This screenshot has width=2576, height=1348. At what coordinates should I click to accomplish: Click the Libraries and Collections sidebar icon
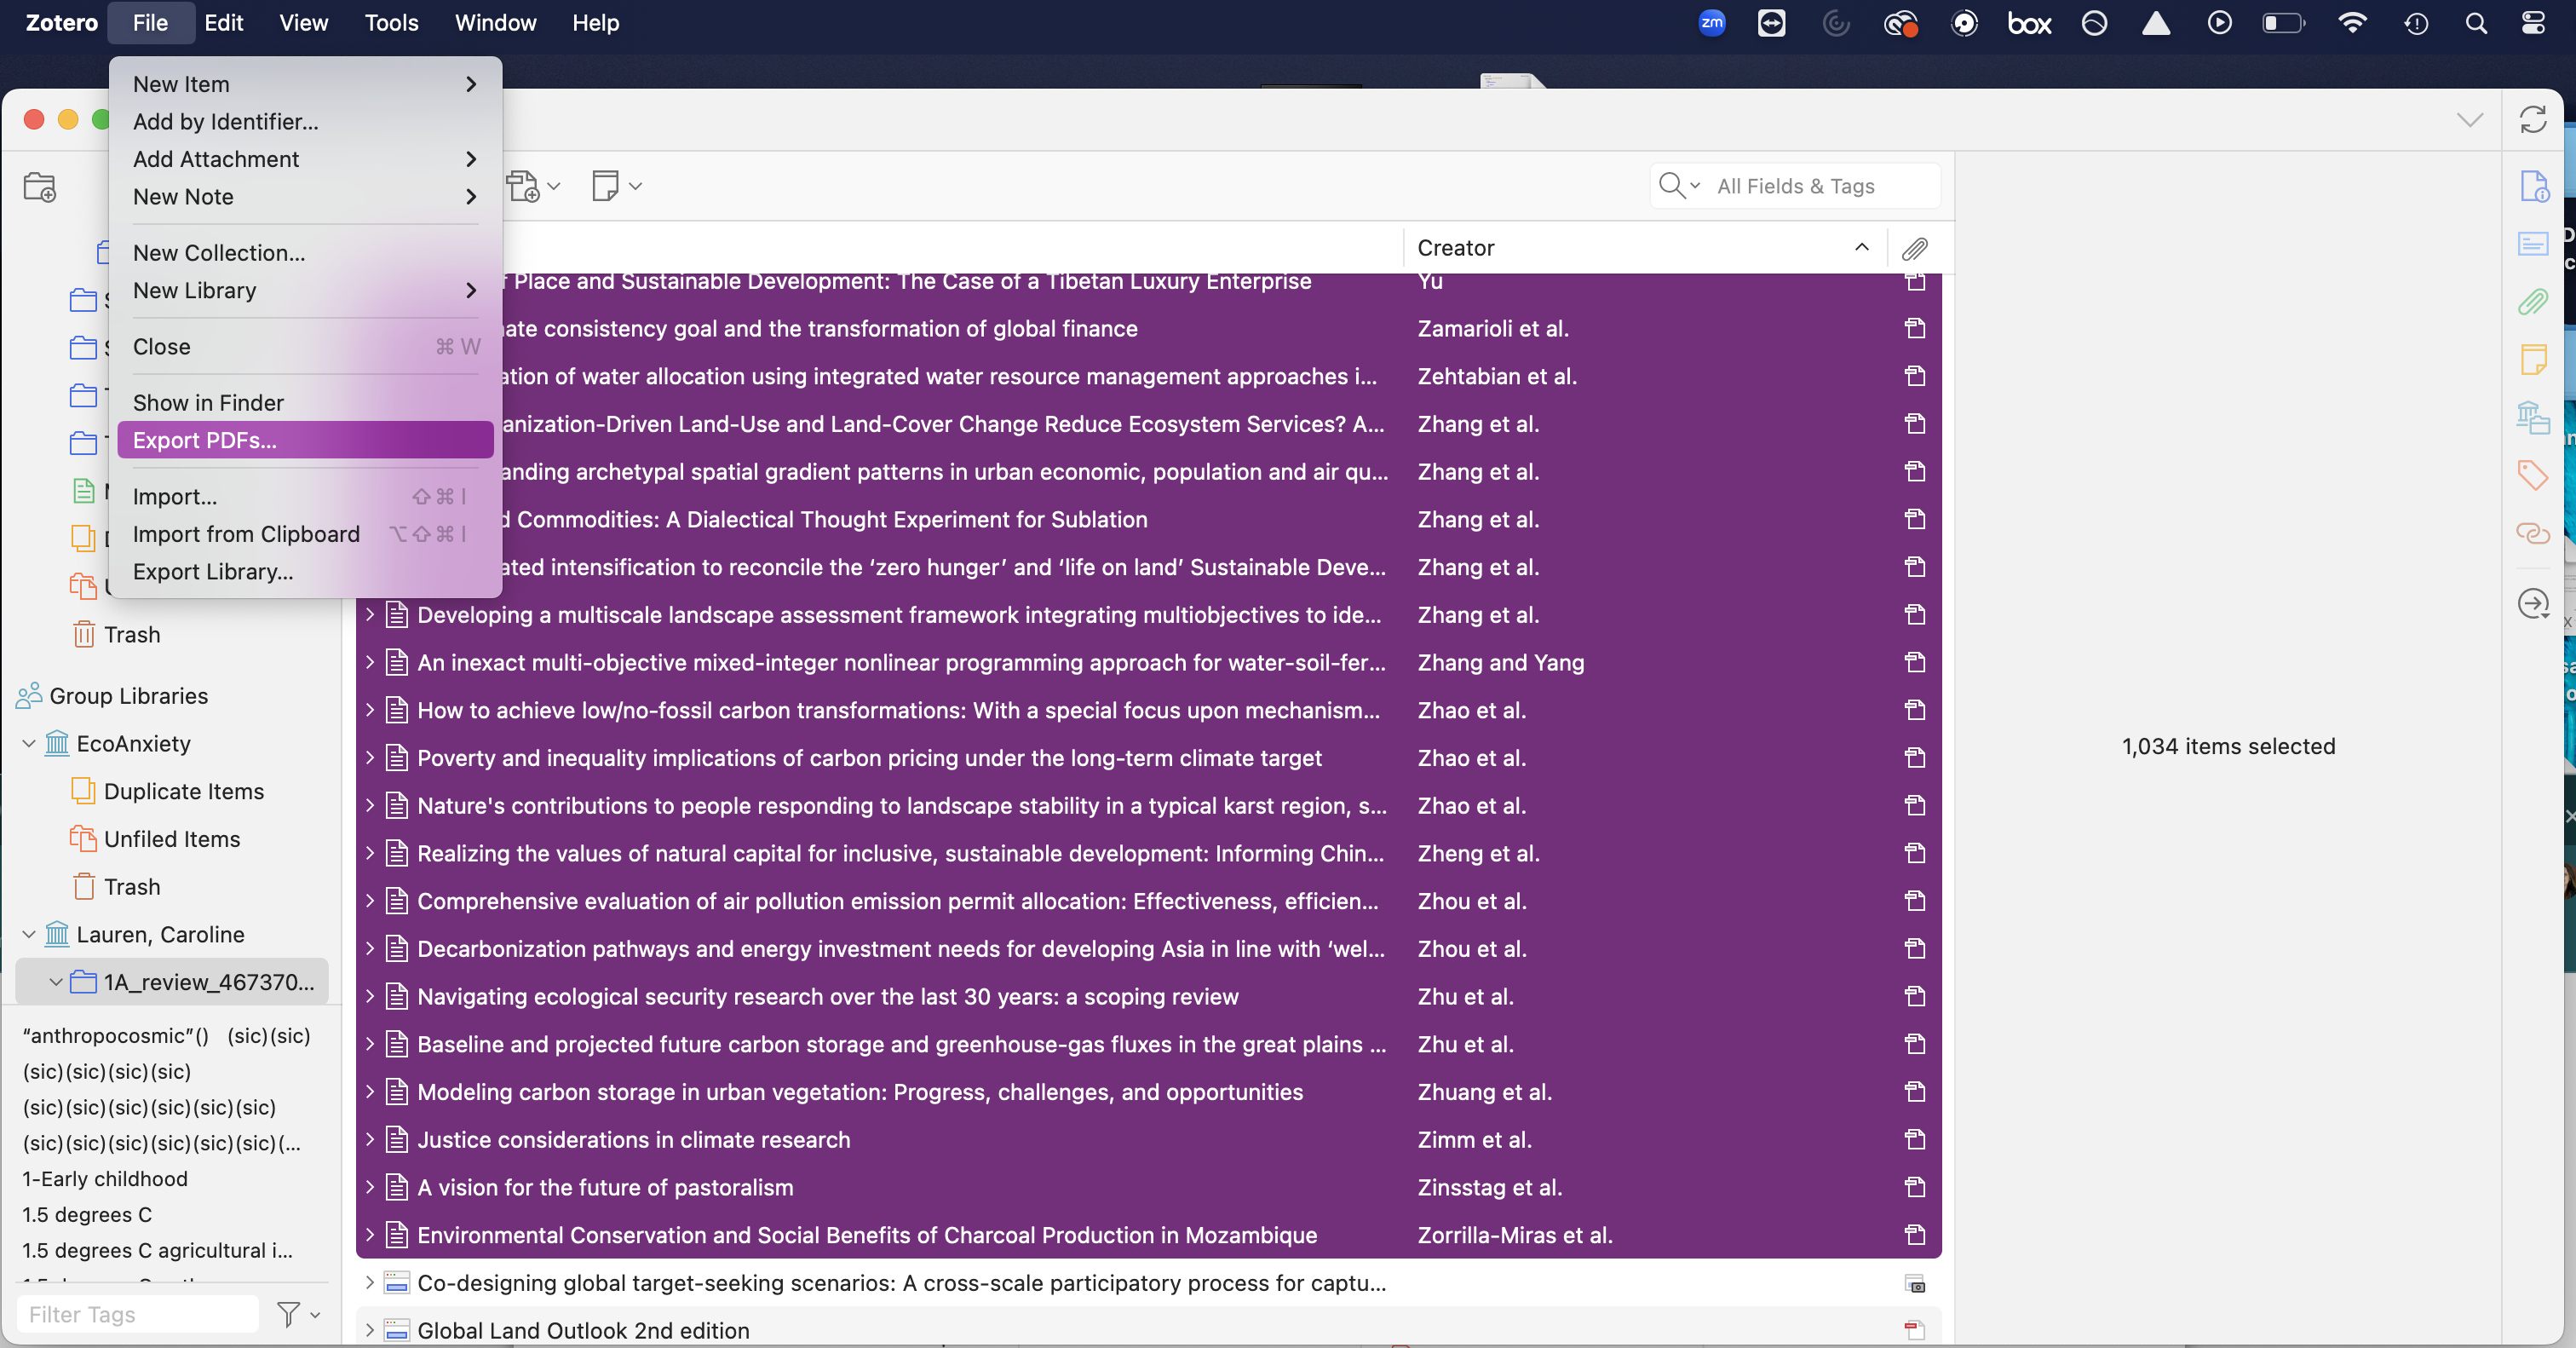[x=2532, y=416]
